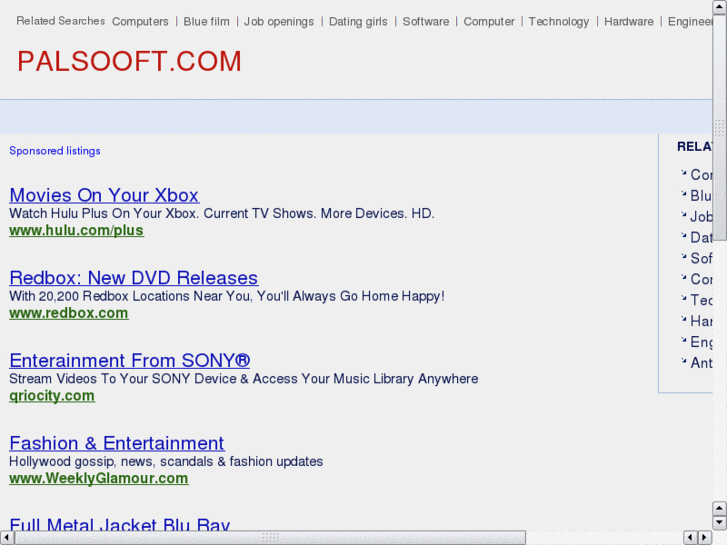Open the Hardware related search
This screenshot has height=545, width=727.
[629, 22]
